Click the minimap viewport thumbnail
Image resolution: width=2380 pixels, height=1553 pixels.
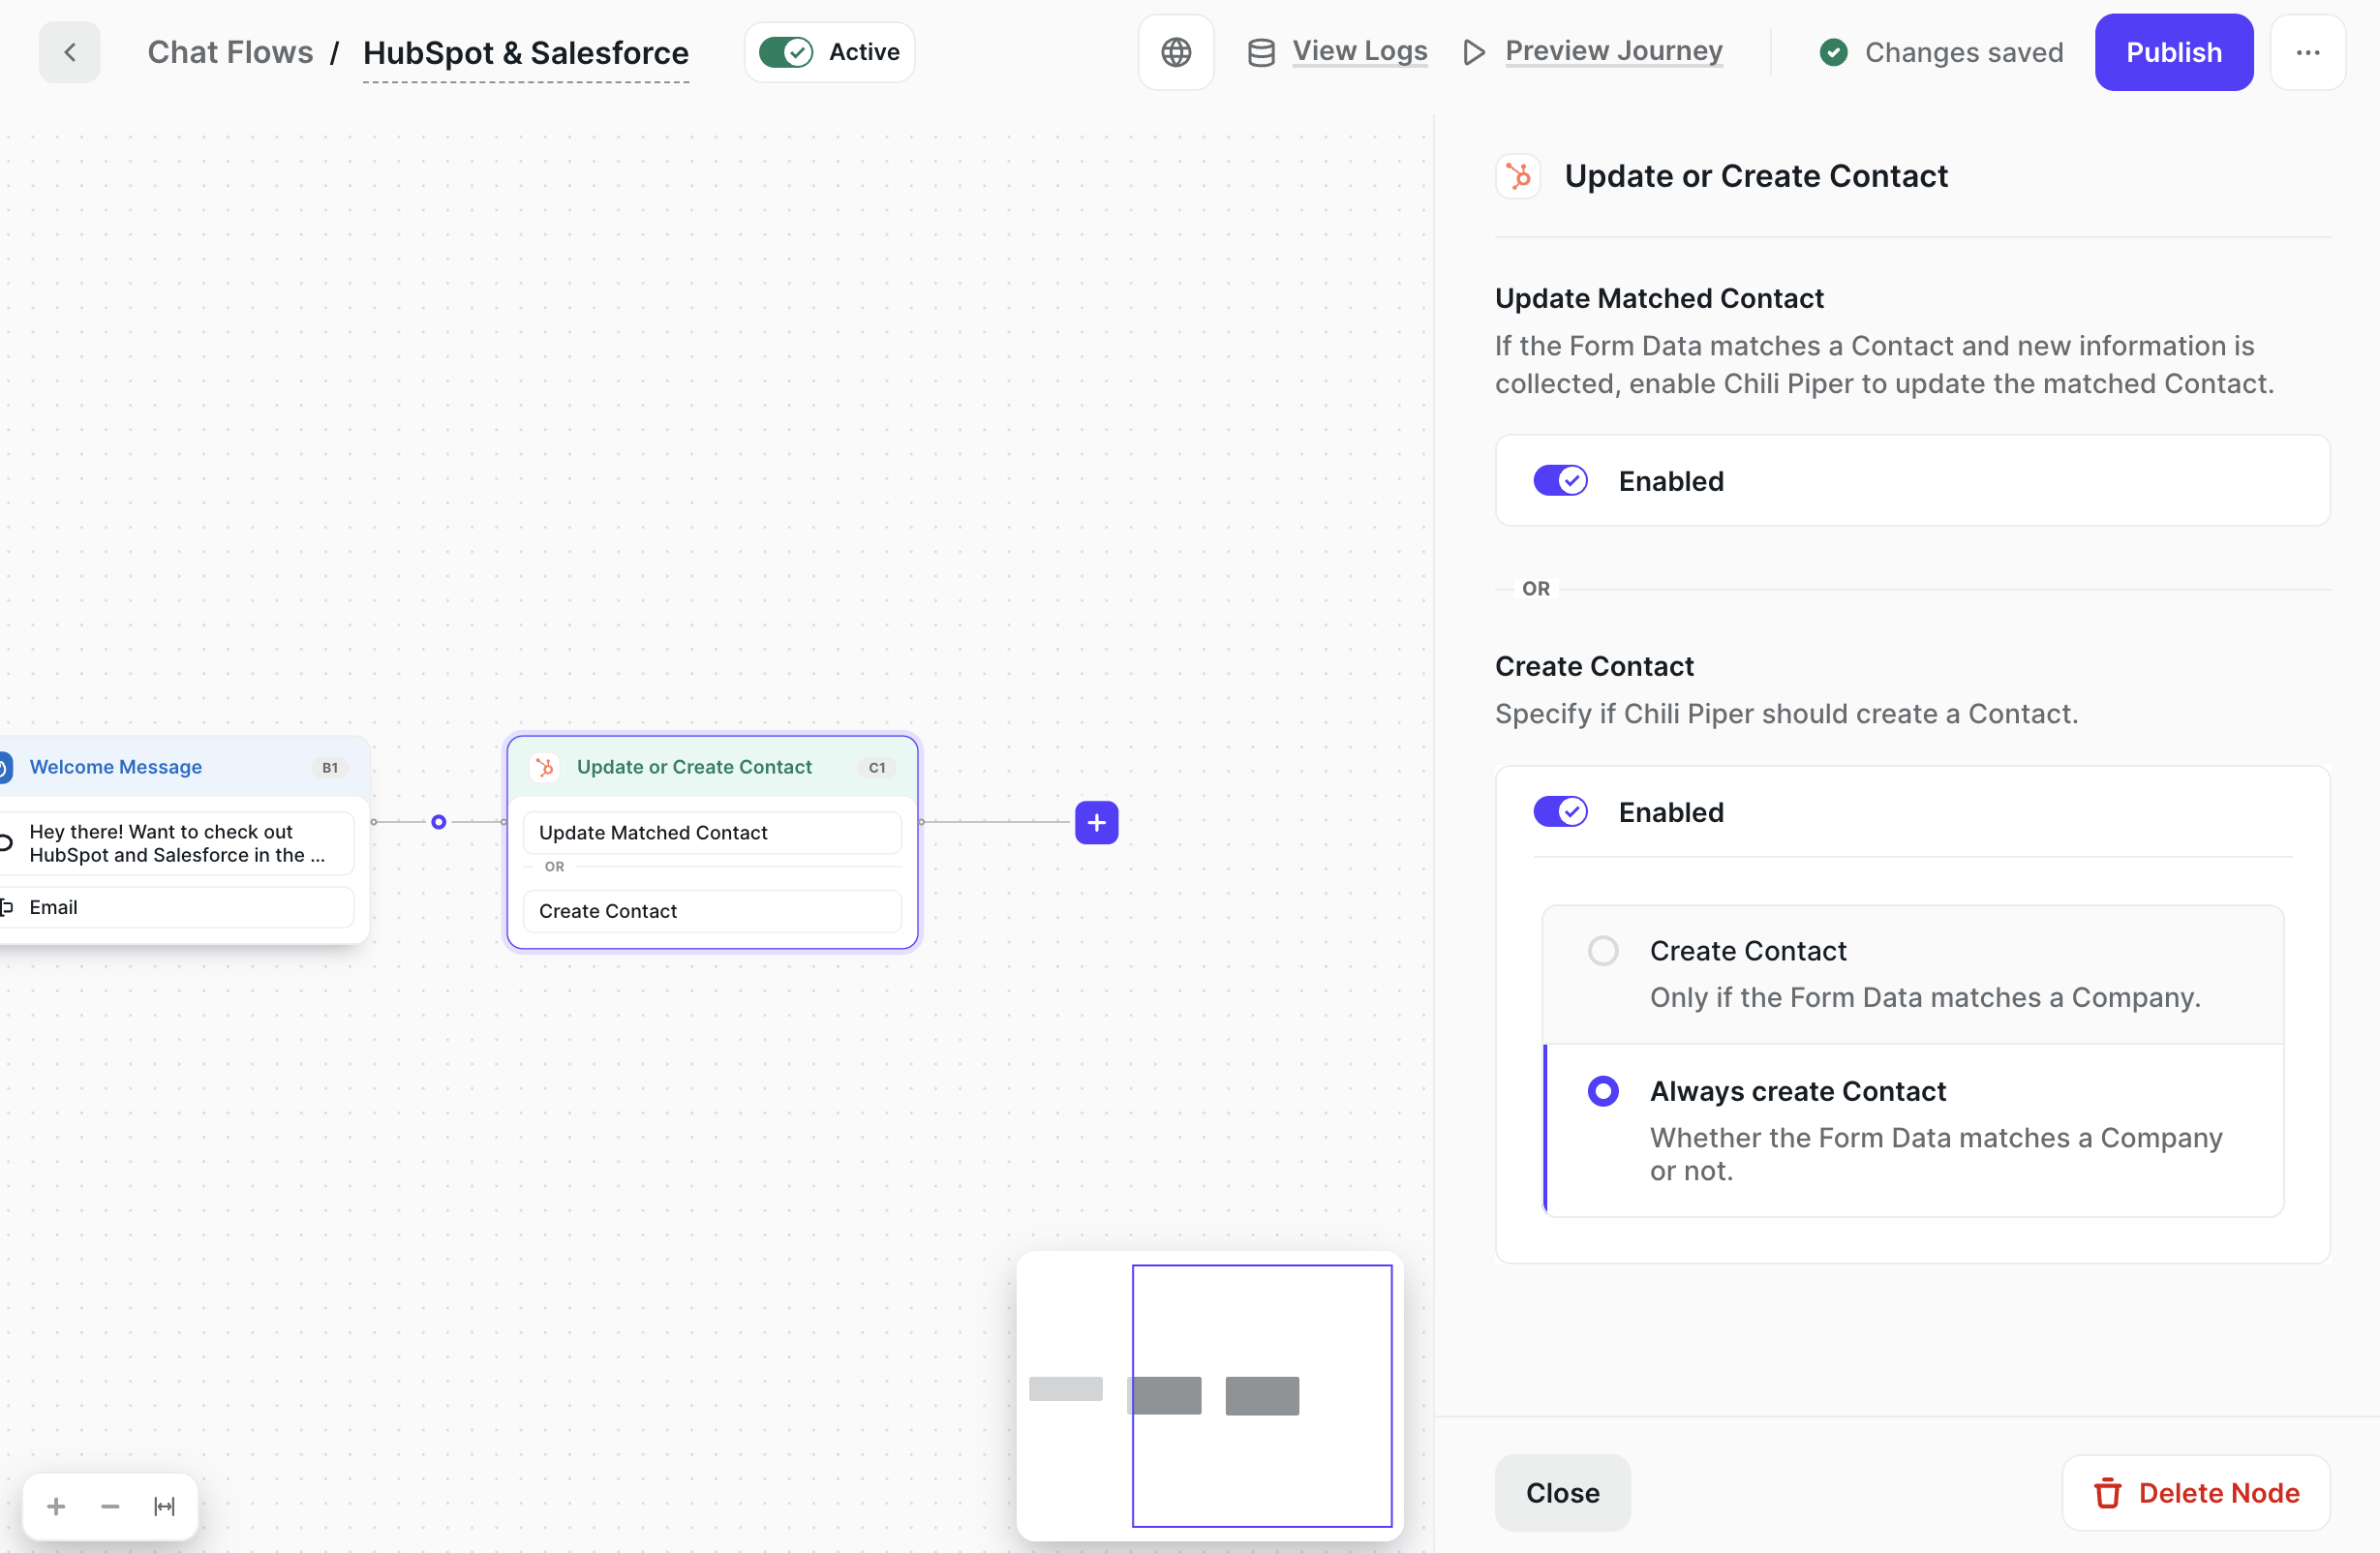[1261, 1395]
